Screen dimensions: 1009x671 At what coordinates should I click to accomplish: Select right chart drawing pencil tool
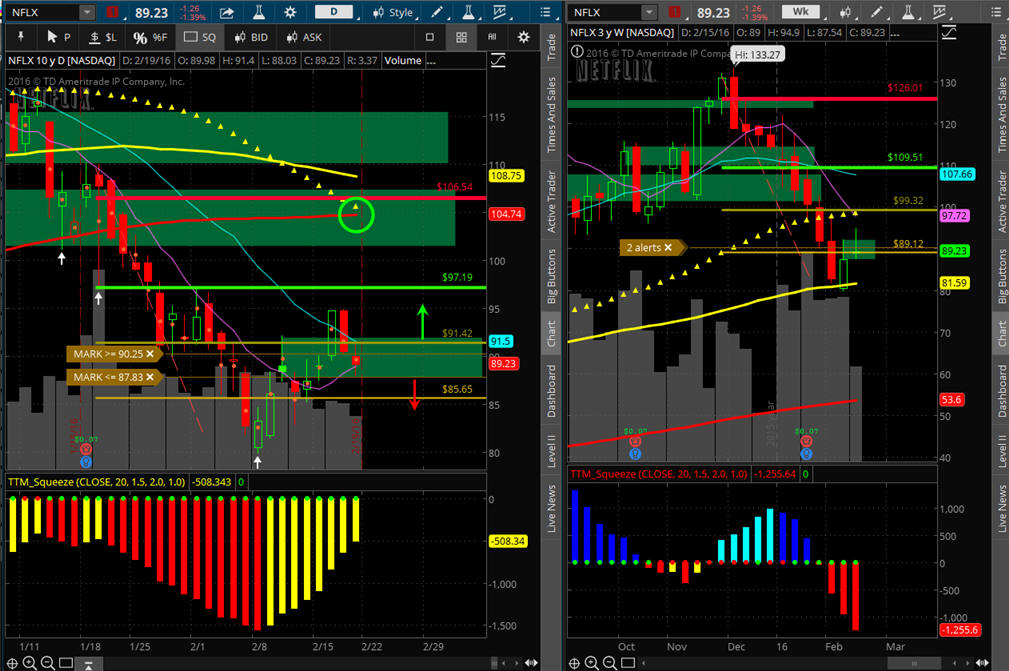(x=877, y=12)
